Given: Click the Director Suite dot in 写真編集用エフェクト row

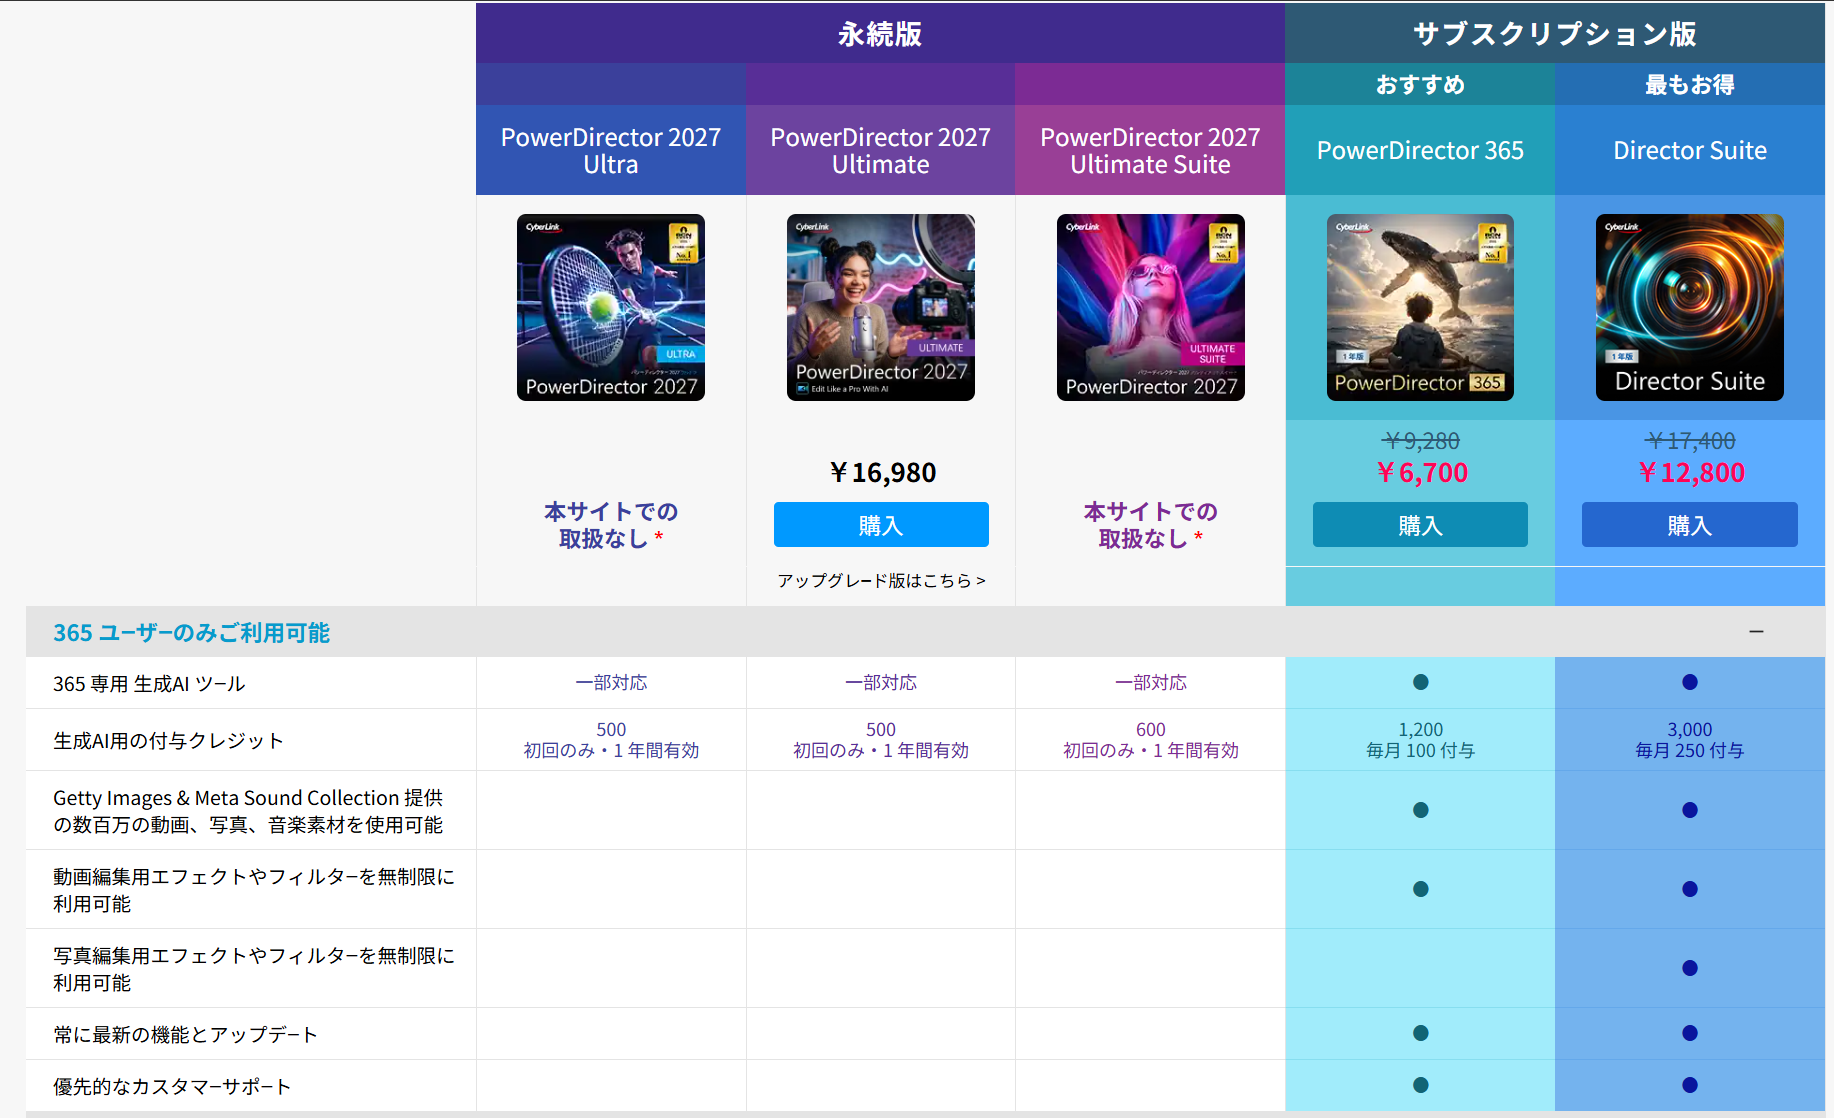Looking at the screenshot, I should (x=1690, y=968).
